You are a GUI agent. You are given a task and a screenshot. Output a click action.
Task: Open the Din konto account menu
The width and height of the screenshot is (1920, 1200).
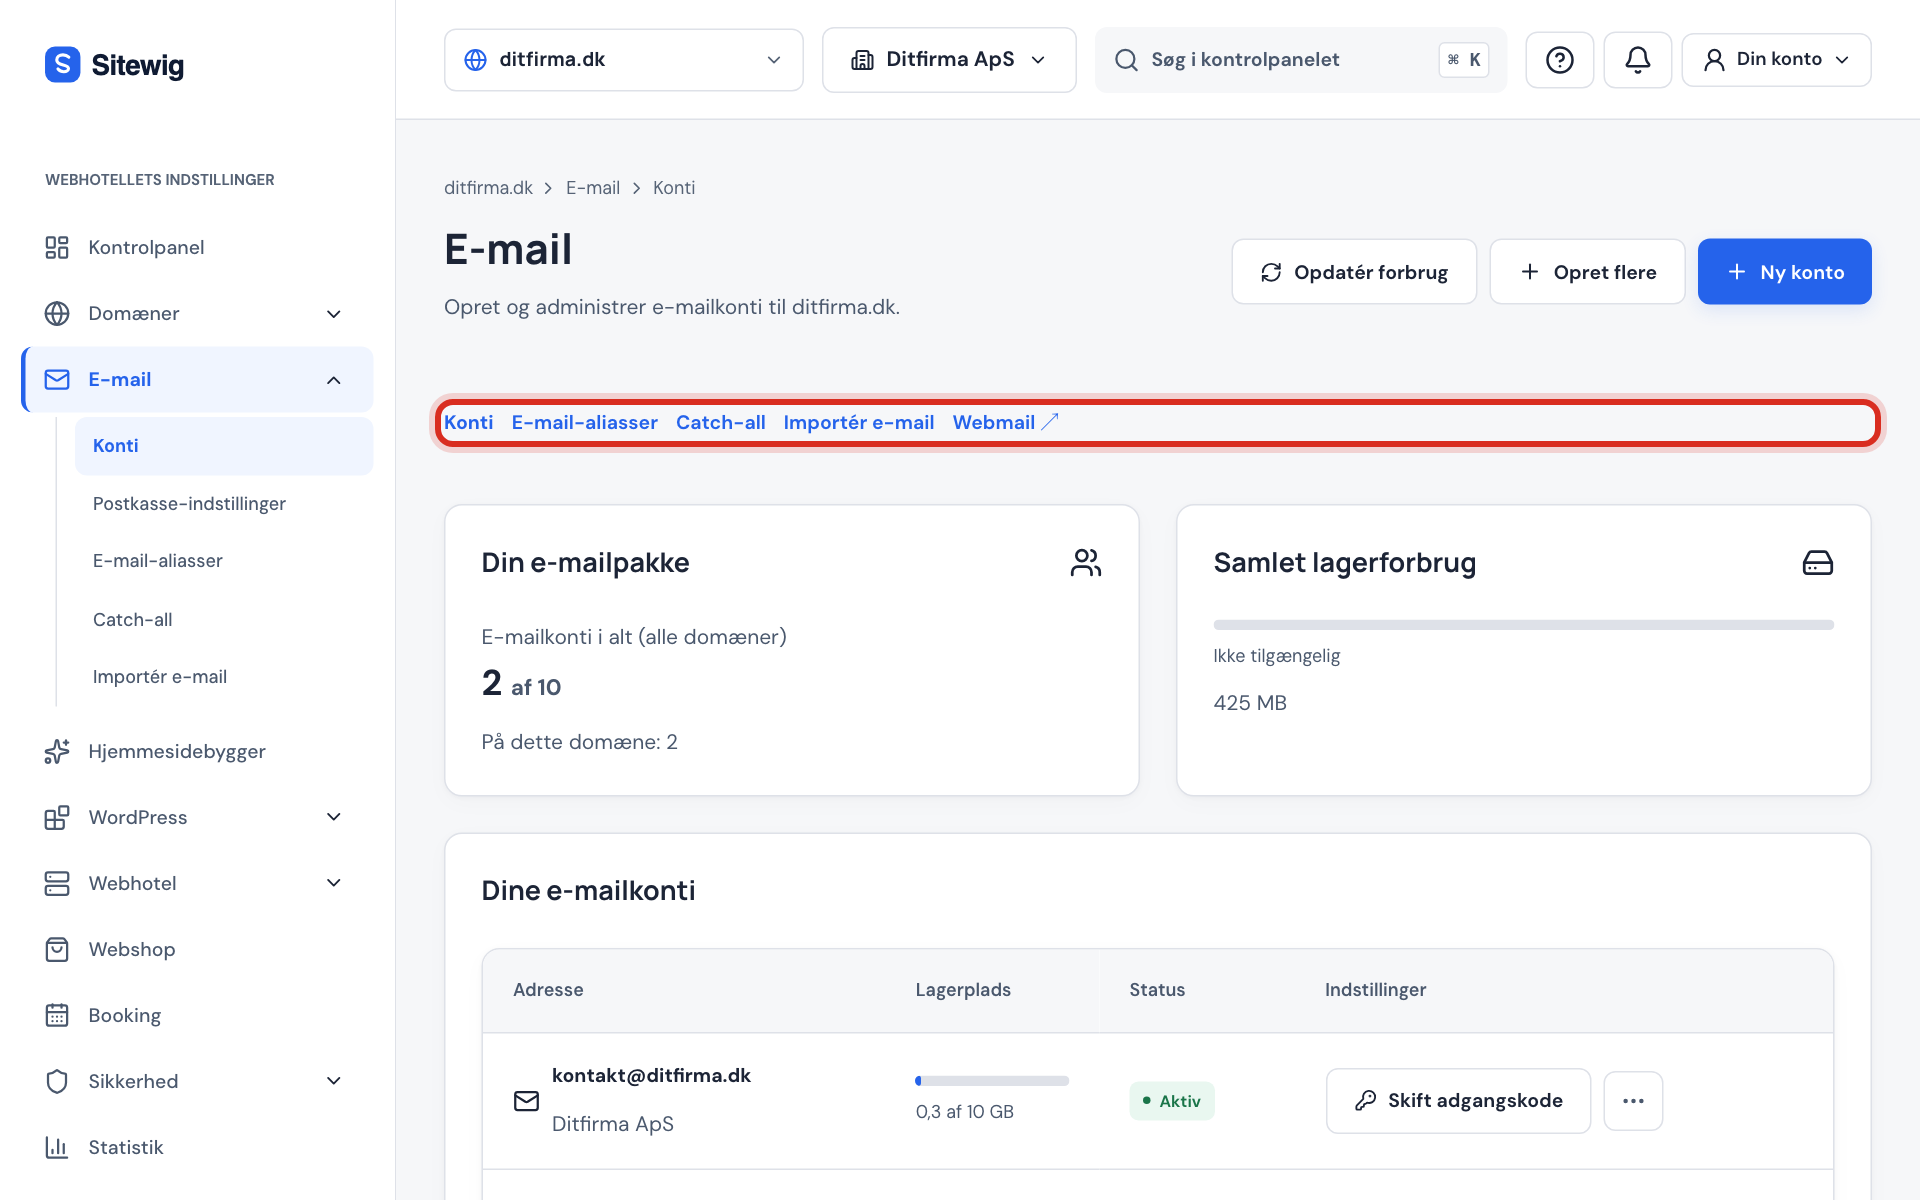point(1776,60)
